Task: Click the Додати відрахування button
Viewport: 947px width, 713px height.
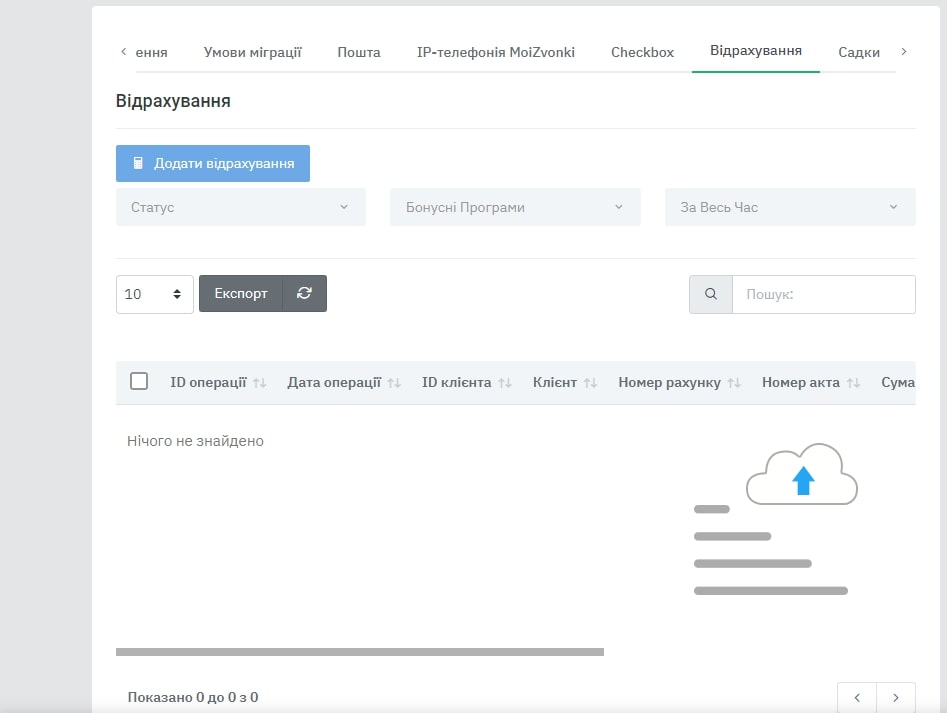Action: 213,163
